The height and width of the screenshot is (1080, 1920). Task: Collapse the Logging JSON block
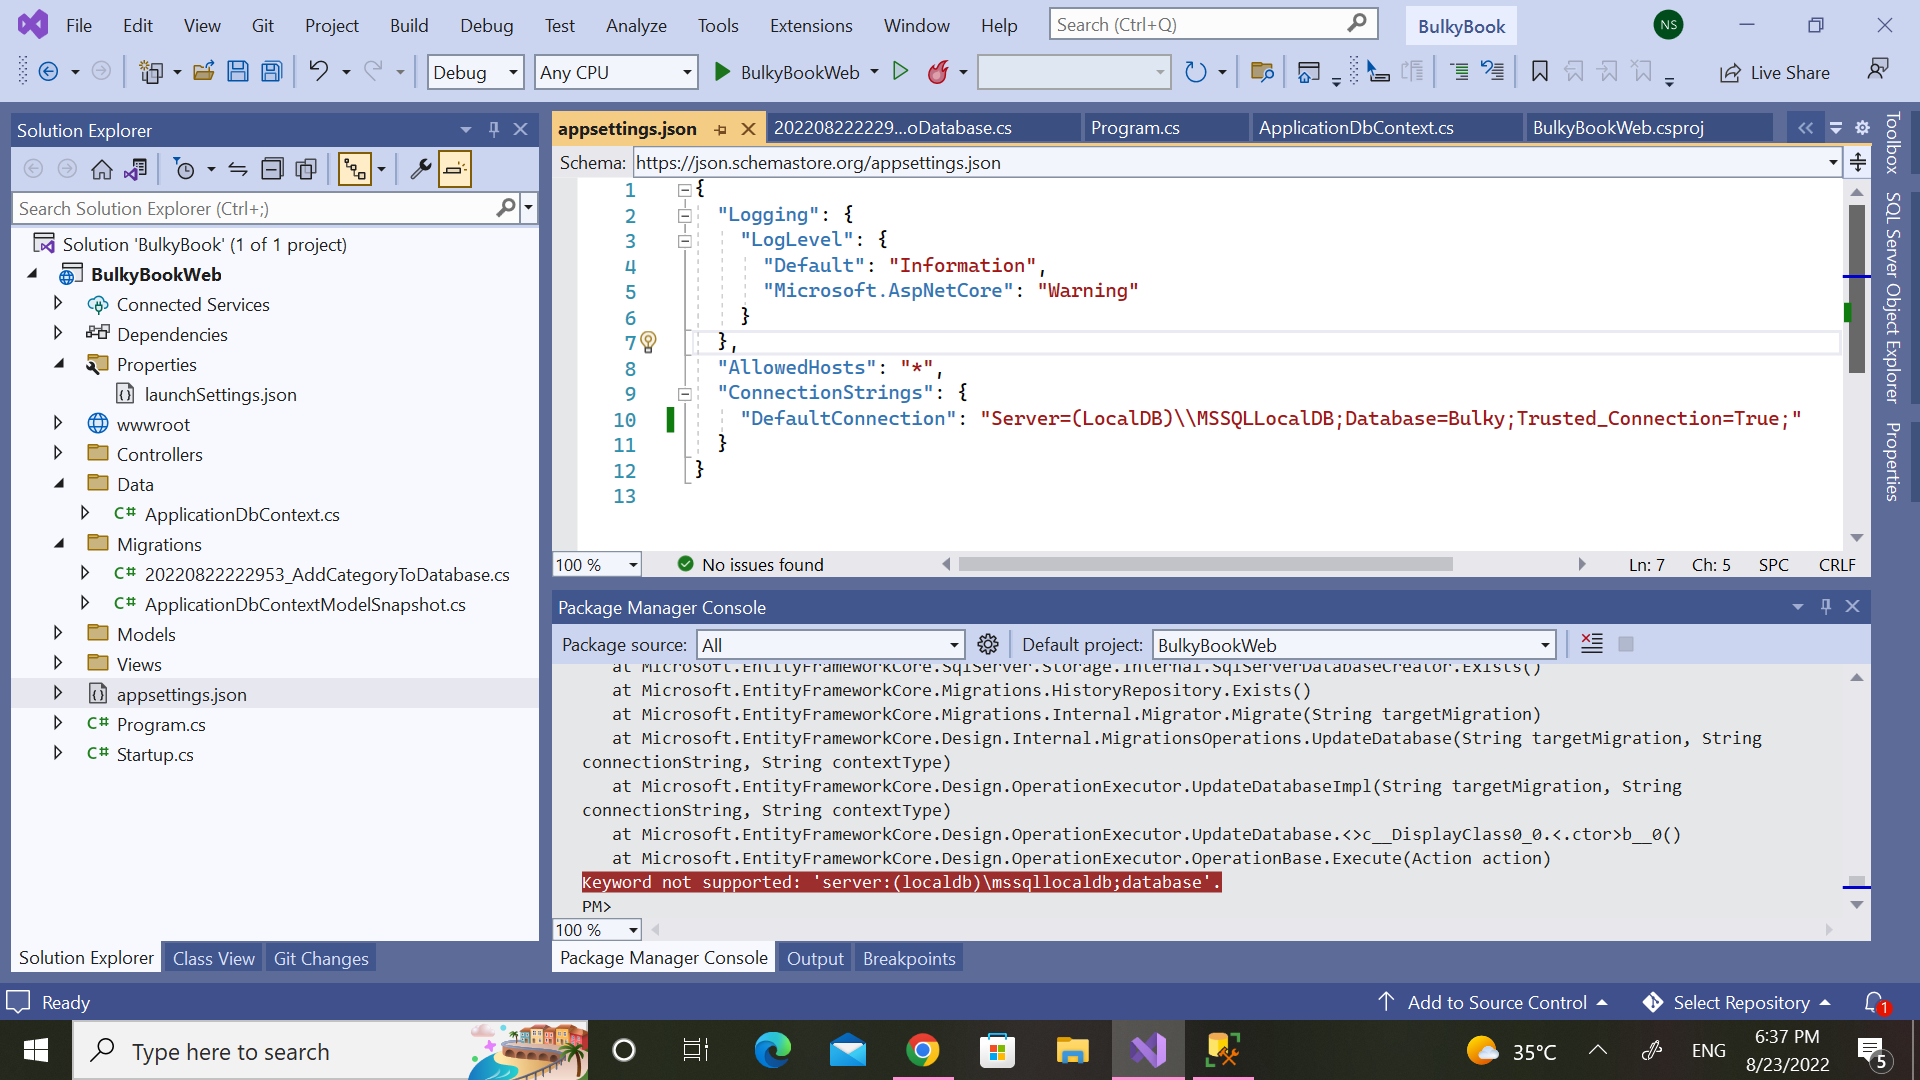point(685,215)
